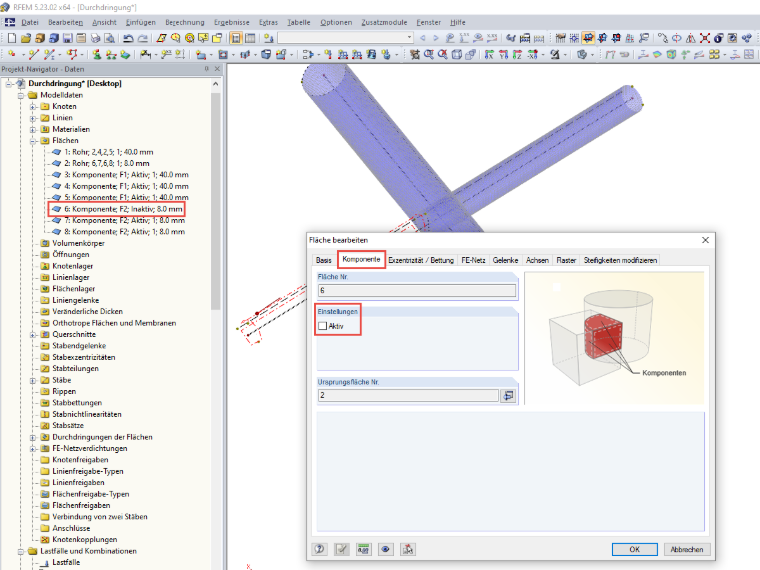Pick the origin surface graphically
This screenshot has height=570, width=760.
[508, 396]
